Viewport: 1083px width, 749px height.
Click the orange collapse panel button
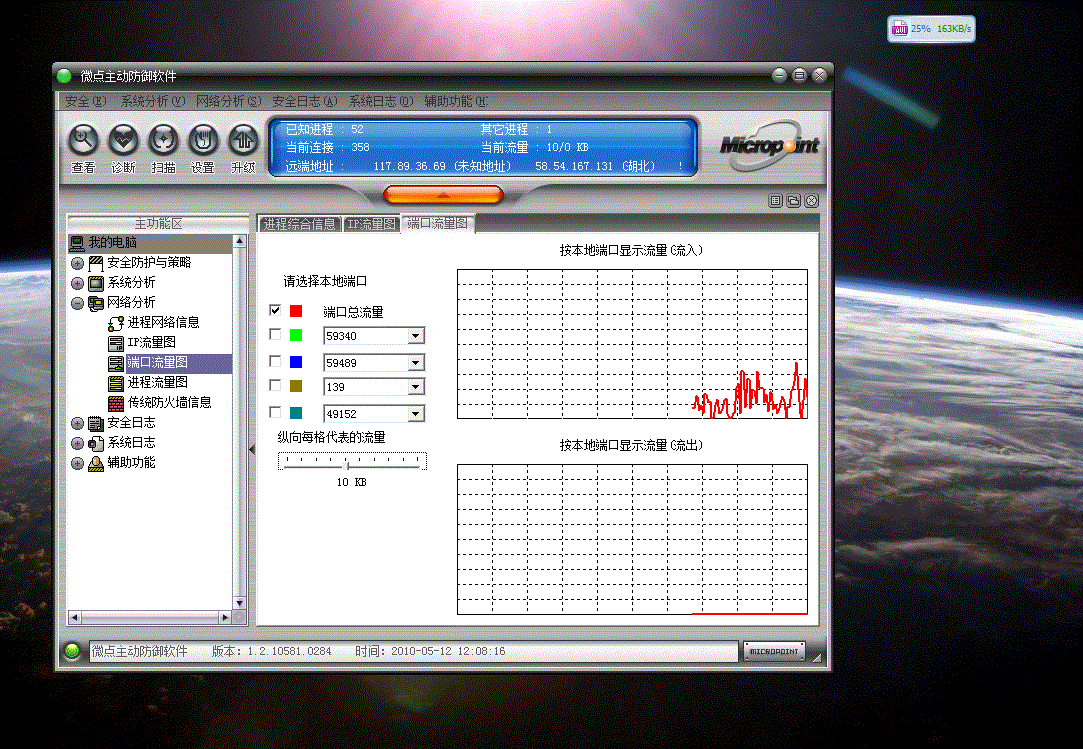coord(443,194)
